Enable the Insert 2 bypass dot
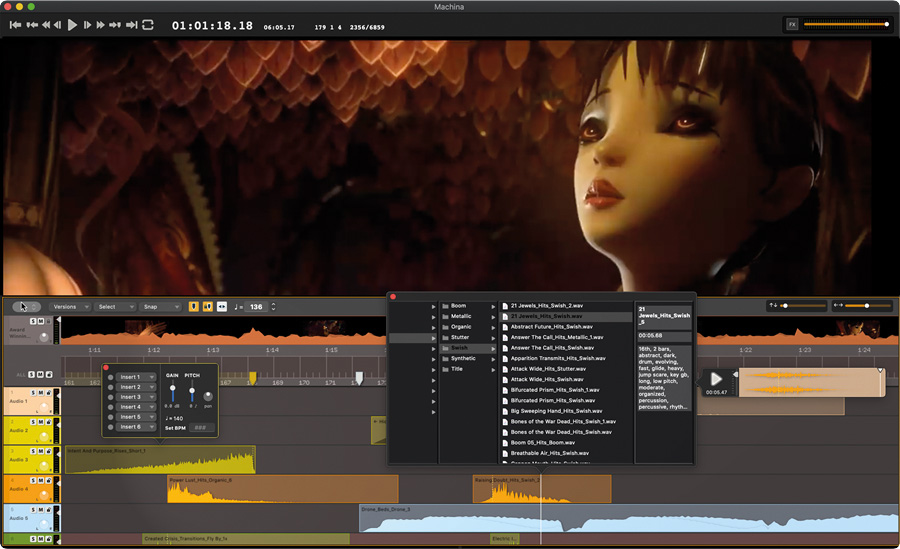This screenshot has width=900, height=549. 111,387
